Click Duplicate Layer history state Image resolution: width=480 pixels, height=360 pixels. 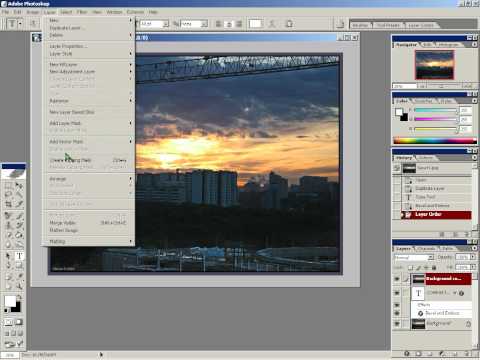pos(436,189)
